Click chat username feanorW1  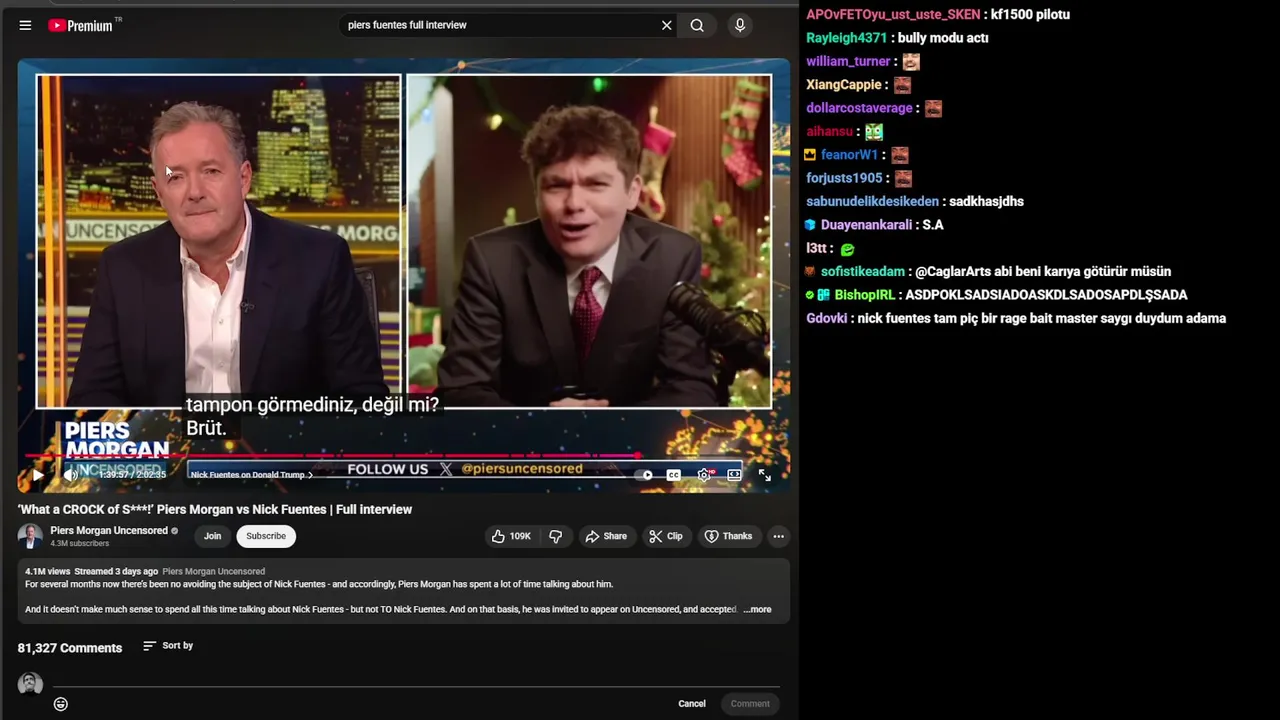tap(850, 155)
